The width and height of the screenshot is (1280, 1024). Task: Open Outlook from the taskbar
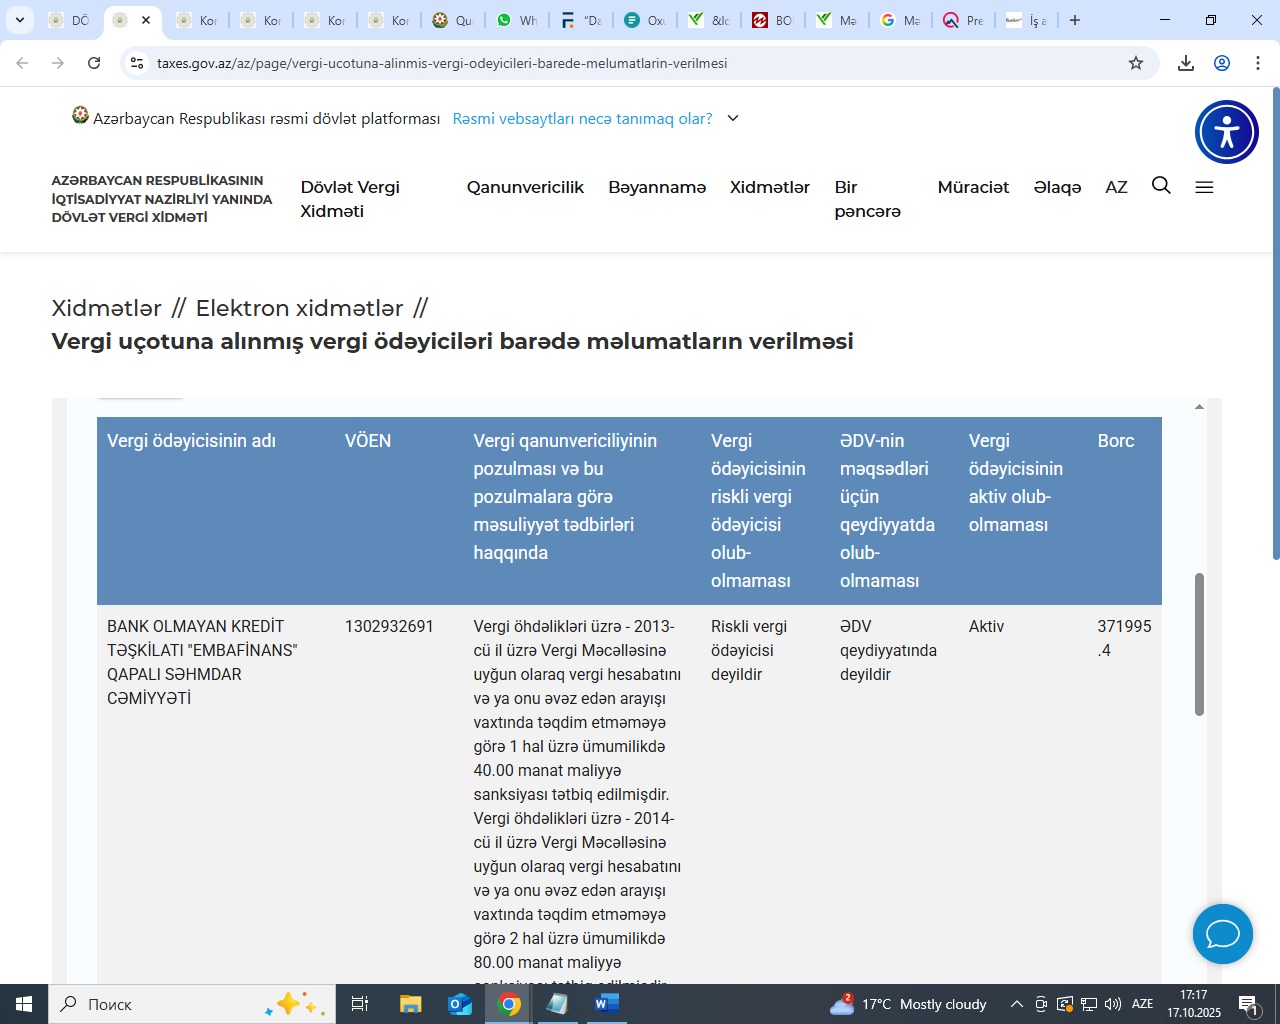click(x=459, y=1004)
